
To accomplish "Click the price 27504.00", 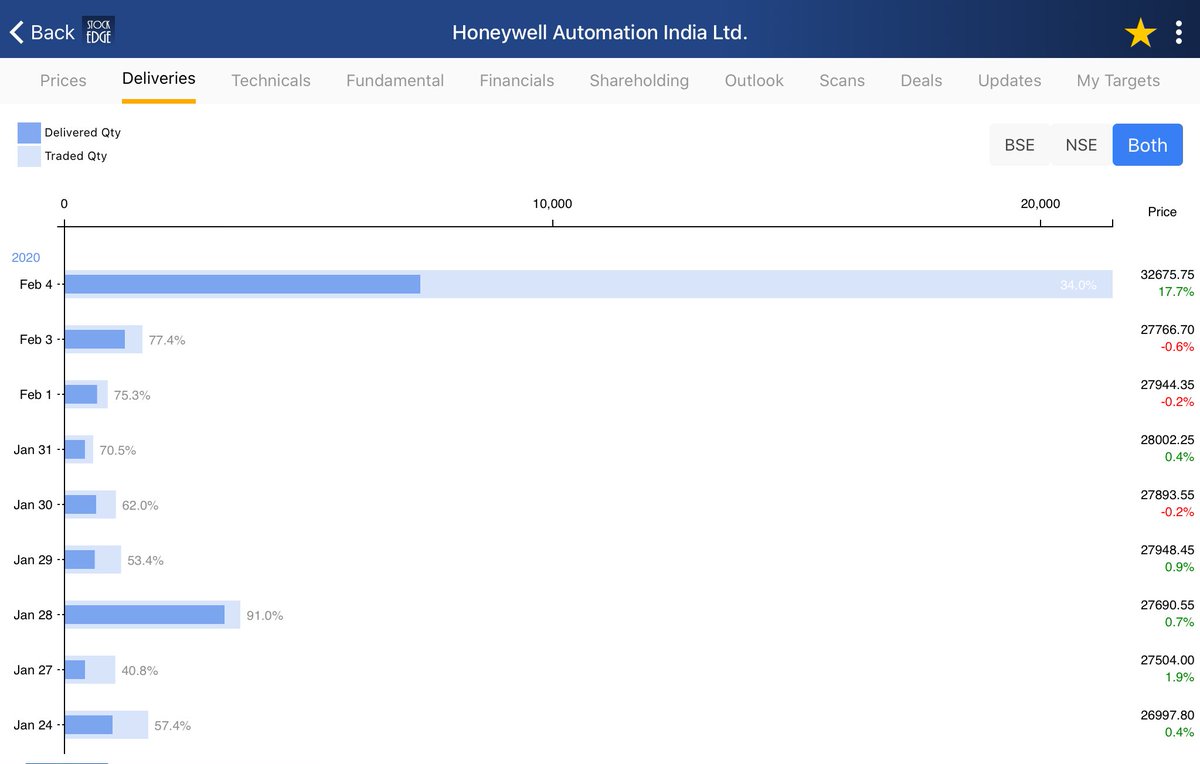I will click(x=1167, y=659).
